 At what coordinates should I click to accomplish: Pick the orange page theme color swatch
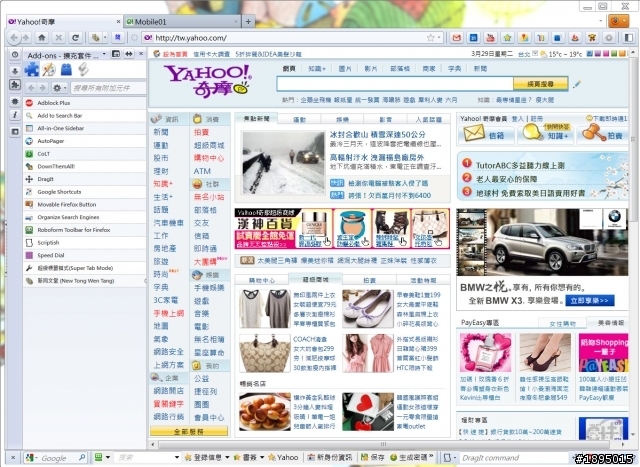point(622,53)
